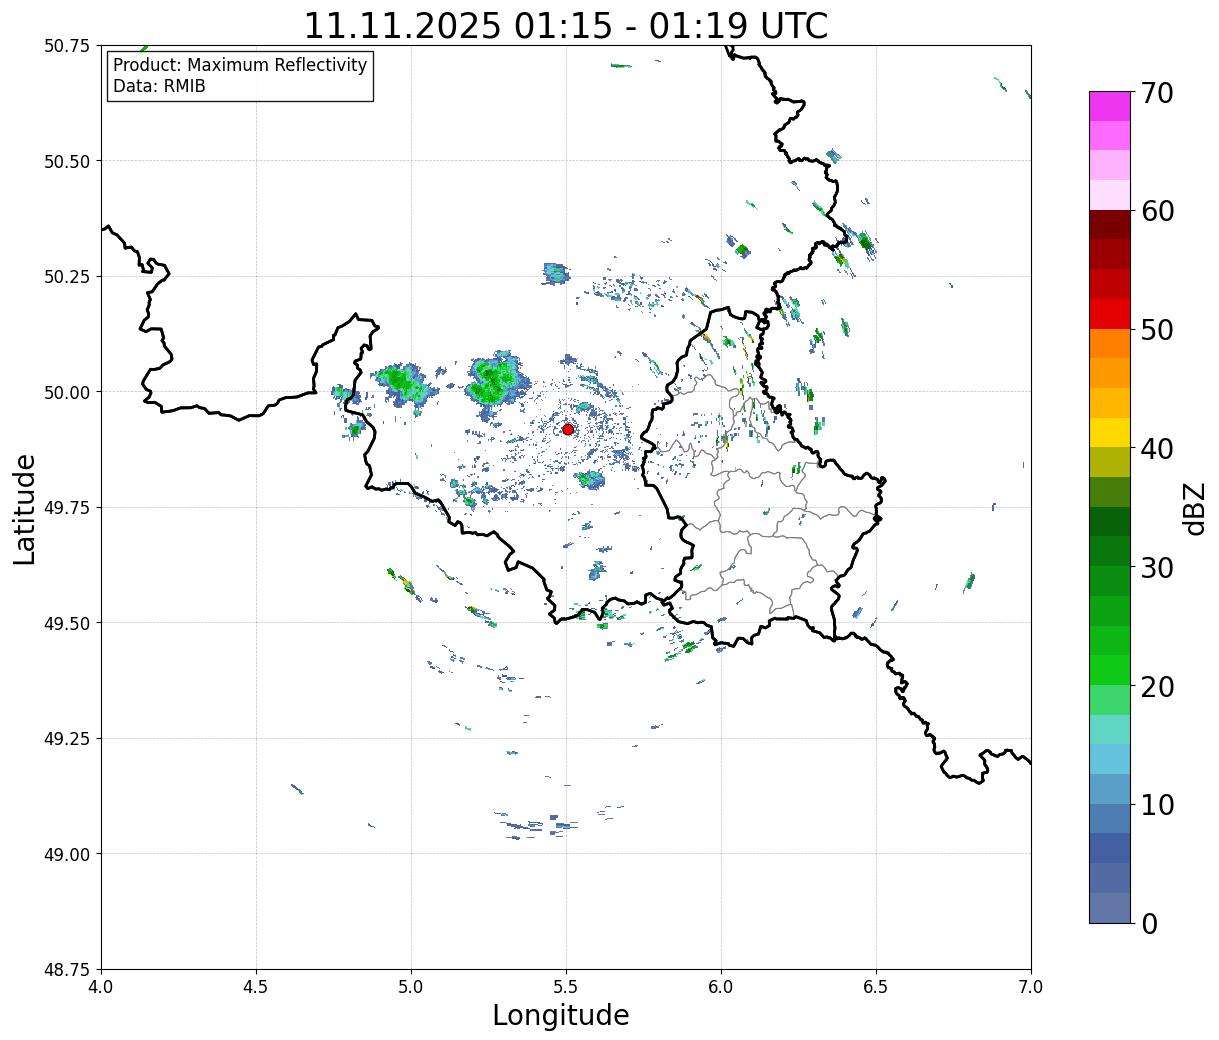Click the magenta top swatch of the colorbar

pyautogui.click(x=1110, y=106)
